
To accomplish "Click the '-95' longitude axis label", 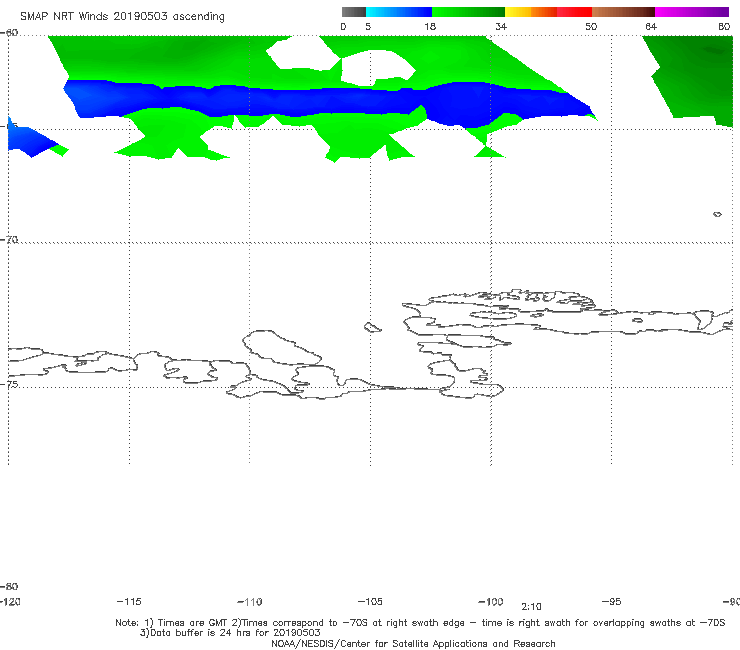I will pyautogui.click(x=612, y=601).
